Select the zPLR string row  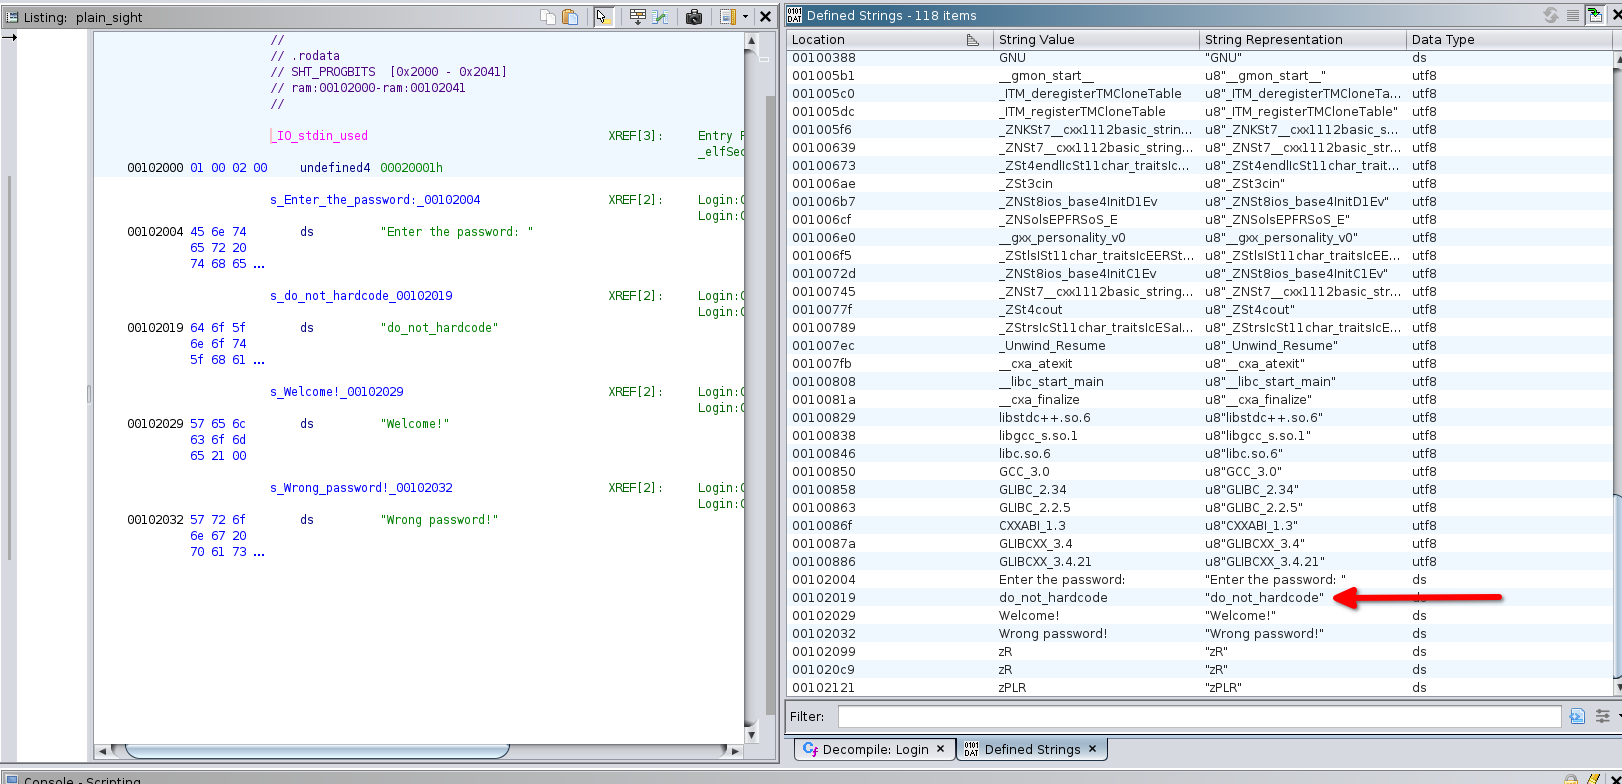[1199, 688]
